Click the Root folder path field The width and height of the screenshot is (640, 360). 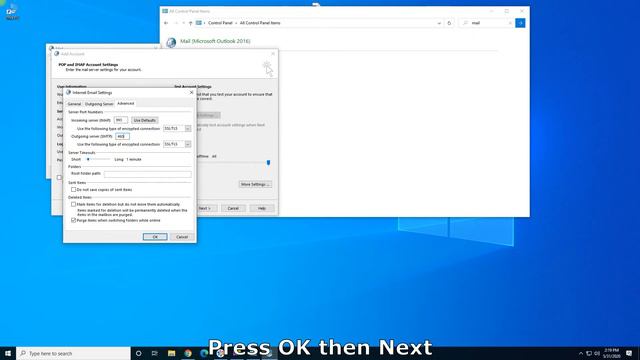point(147,174)
